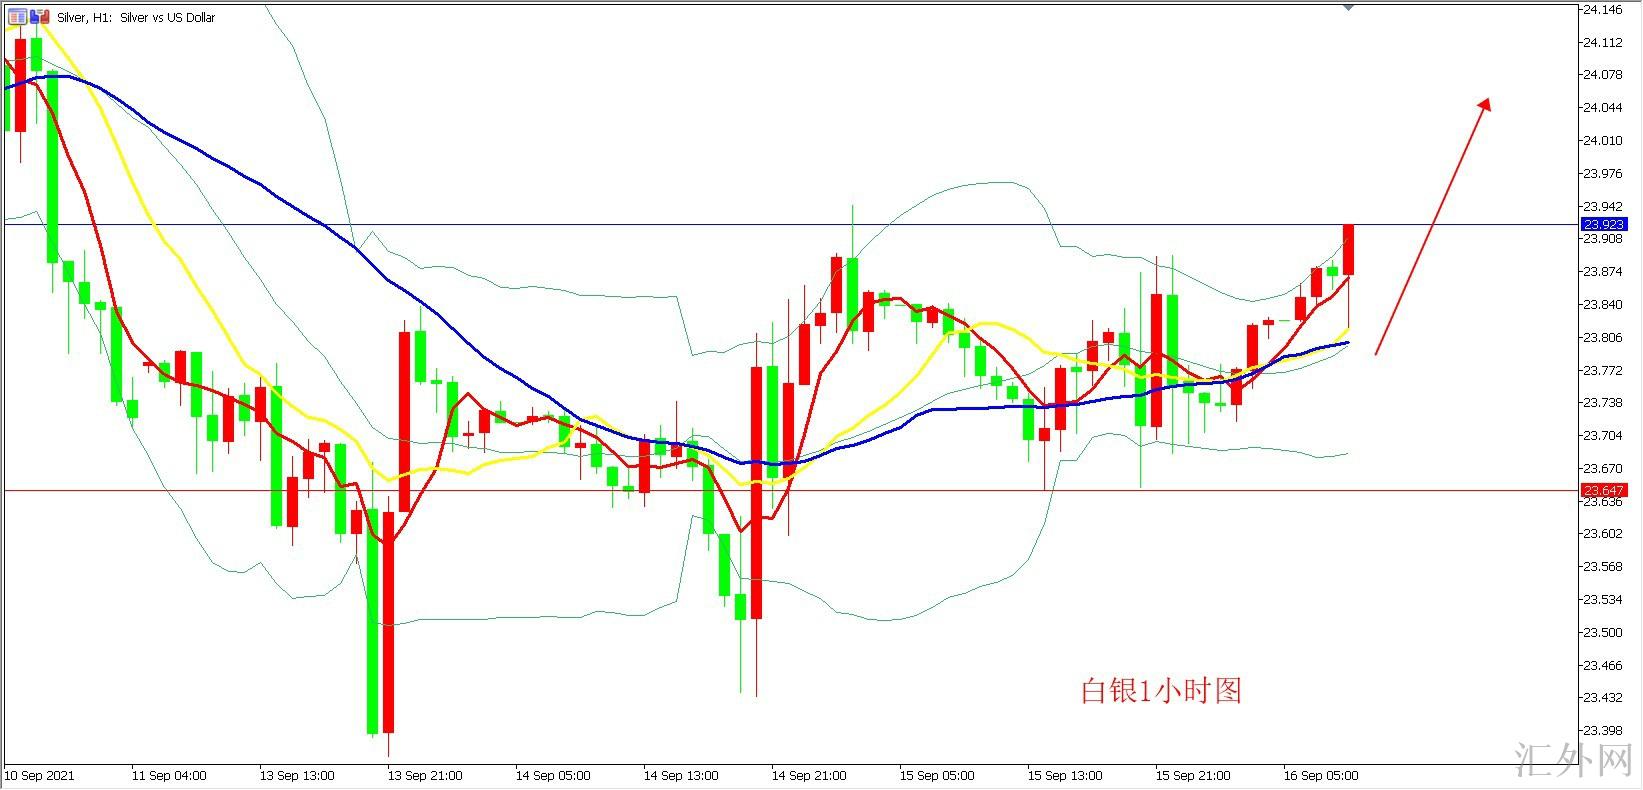Click the 13 Sep 21:00 time axis label
Screen dimensions: 1643x790
point(425,775)
